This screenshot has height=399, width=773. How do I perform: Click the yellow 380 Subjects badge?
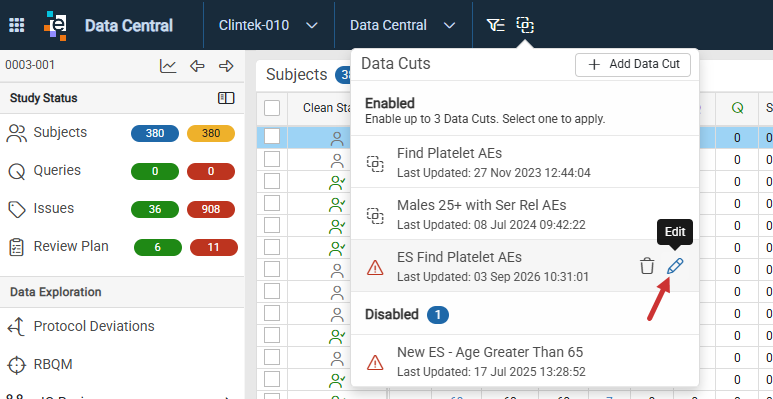[211, 133]
